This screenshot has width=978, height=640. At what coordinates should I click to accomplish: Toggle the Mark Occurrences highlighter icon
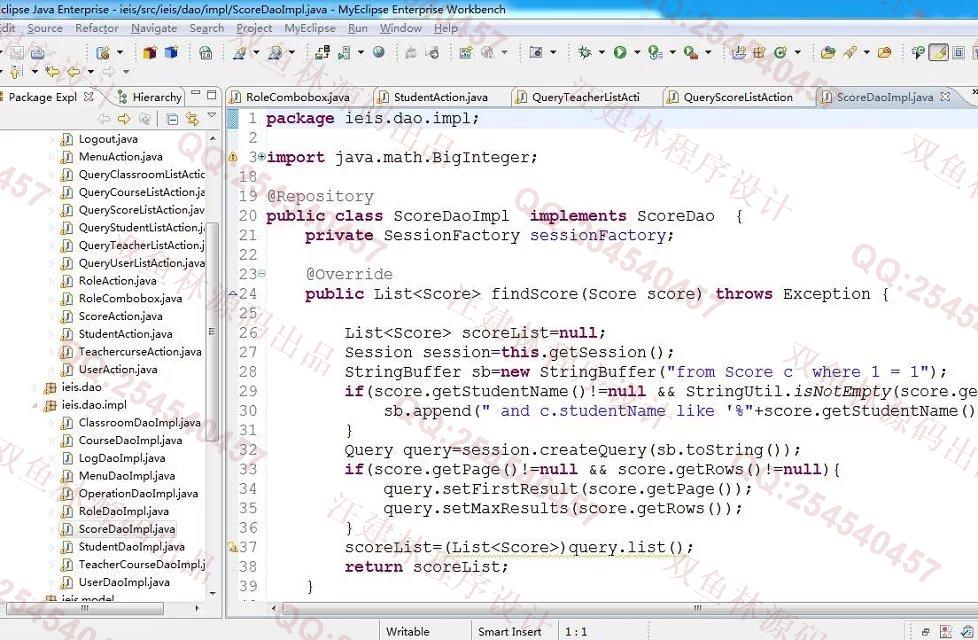939,53
